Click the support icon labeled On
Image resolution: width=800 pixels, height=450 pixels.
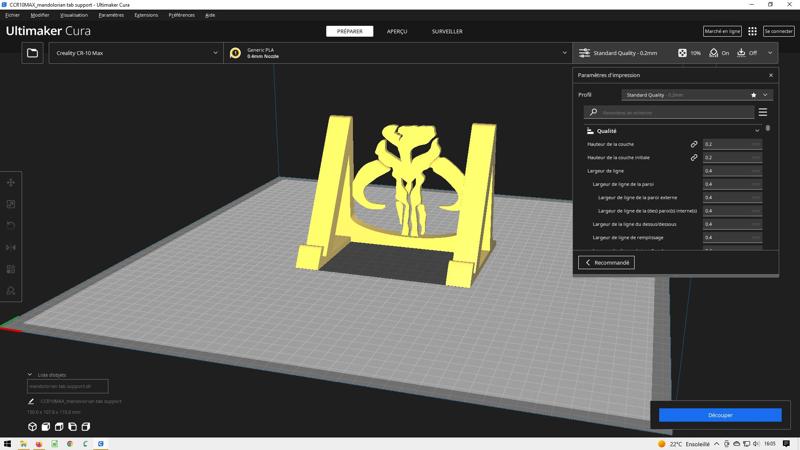coord(714,53)
